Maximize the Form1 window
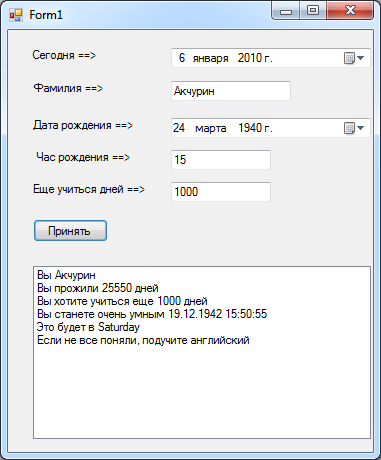 [x=313, y=11]
